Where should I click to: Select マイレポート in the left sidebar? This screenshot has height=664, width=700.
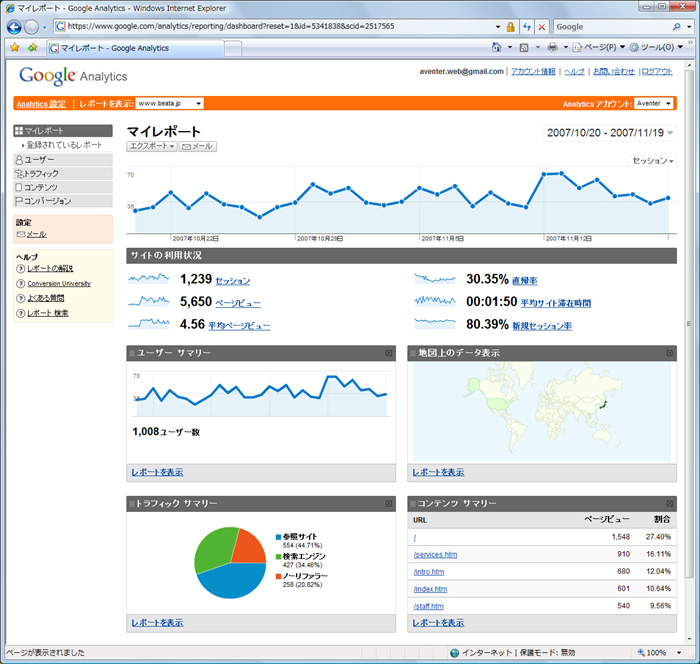[63, 131]
